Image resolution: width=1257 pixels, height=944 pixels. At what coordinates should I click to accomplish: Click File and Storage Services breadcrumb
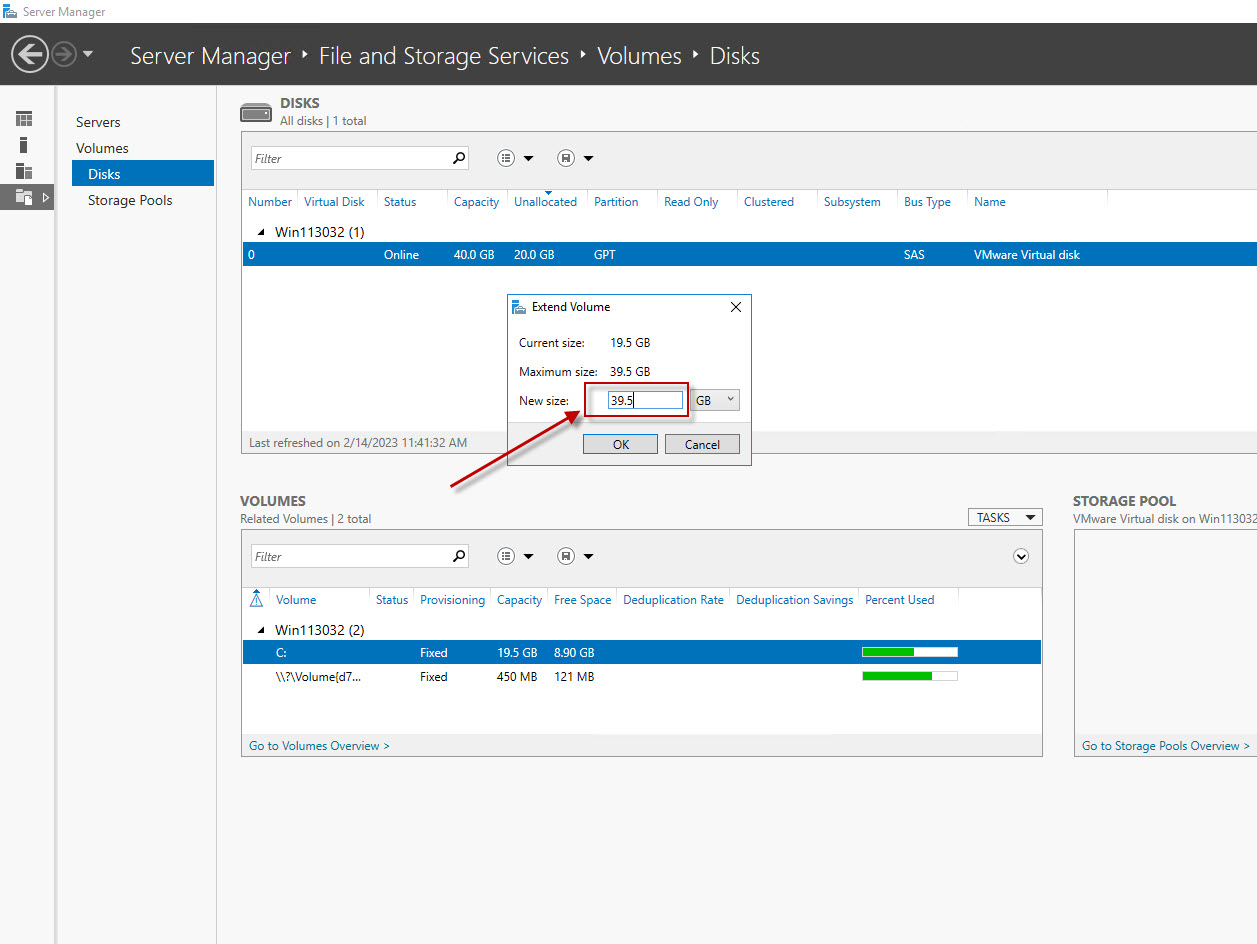pyautogui.click(x=444, y=56)
